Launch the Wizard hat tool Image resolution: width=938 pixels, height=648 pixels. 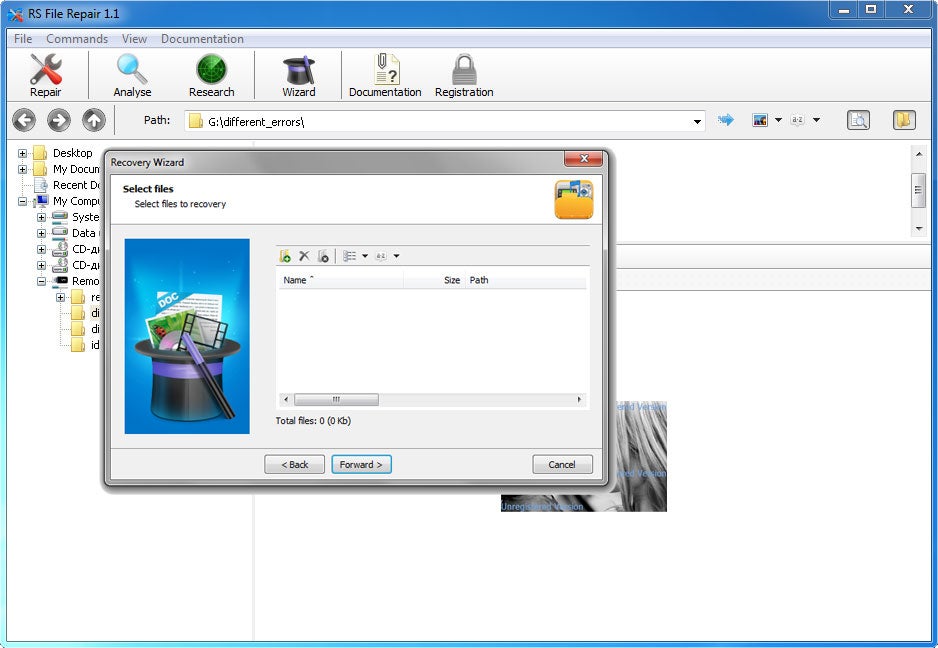(299, 75)
